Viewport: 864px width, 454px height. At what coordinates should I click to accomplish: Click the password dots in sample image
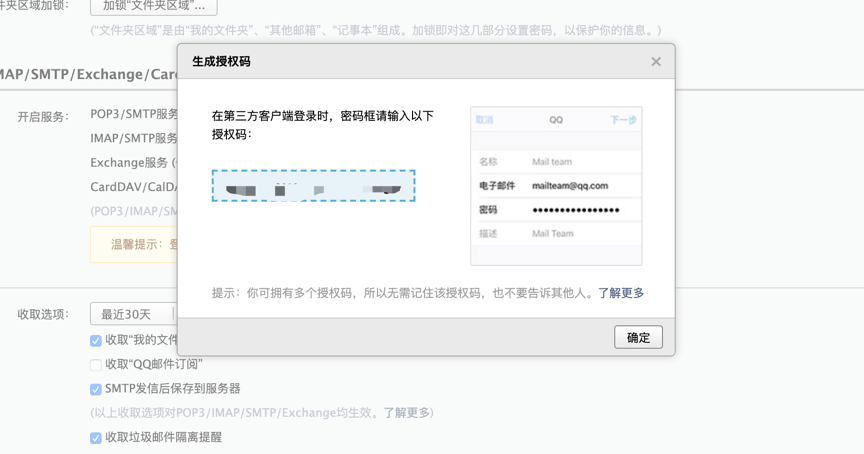click(575, 210)
